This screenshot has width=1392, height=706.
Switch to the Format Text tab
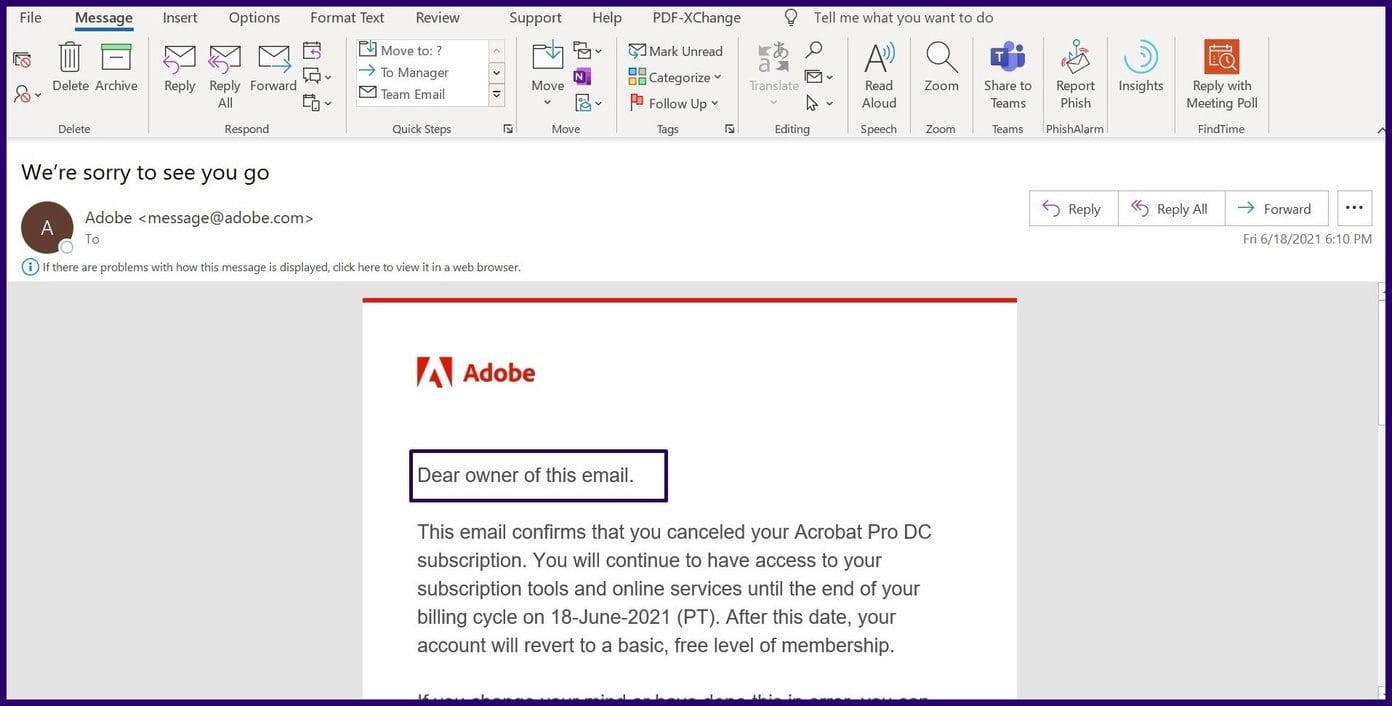347,18
